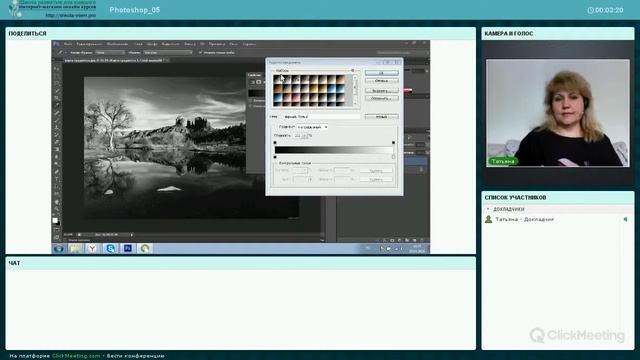Open the Изображение menu
Viewport: 640px width, 360px height.
(118, 44)
